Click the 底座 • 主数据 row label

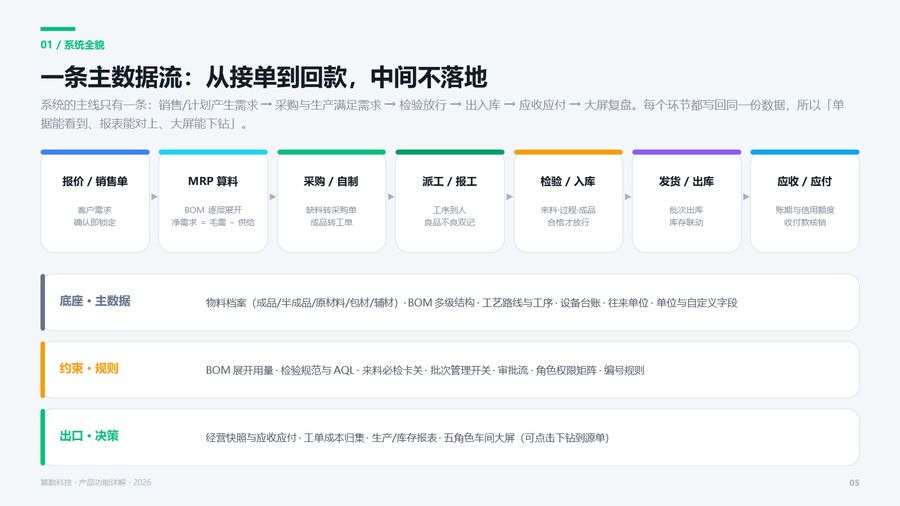[95, 301]
